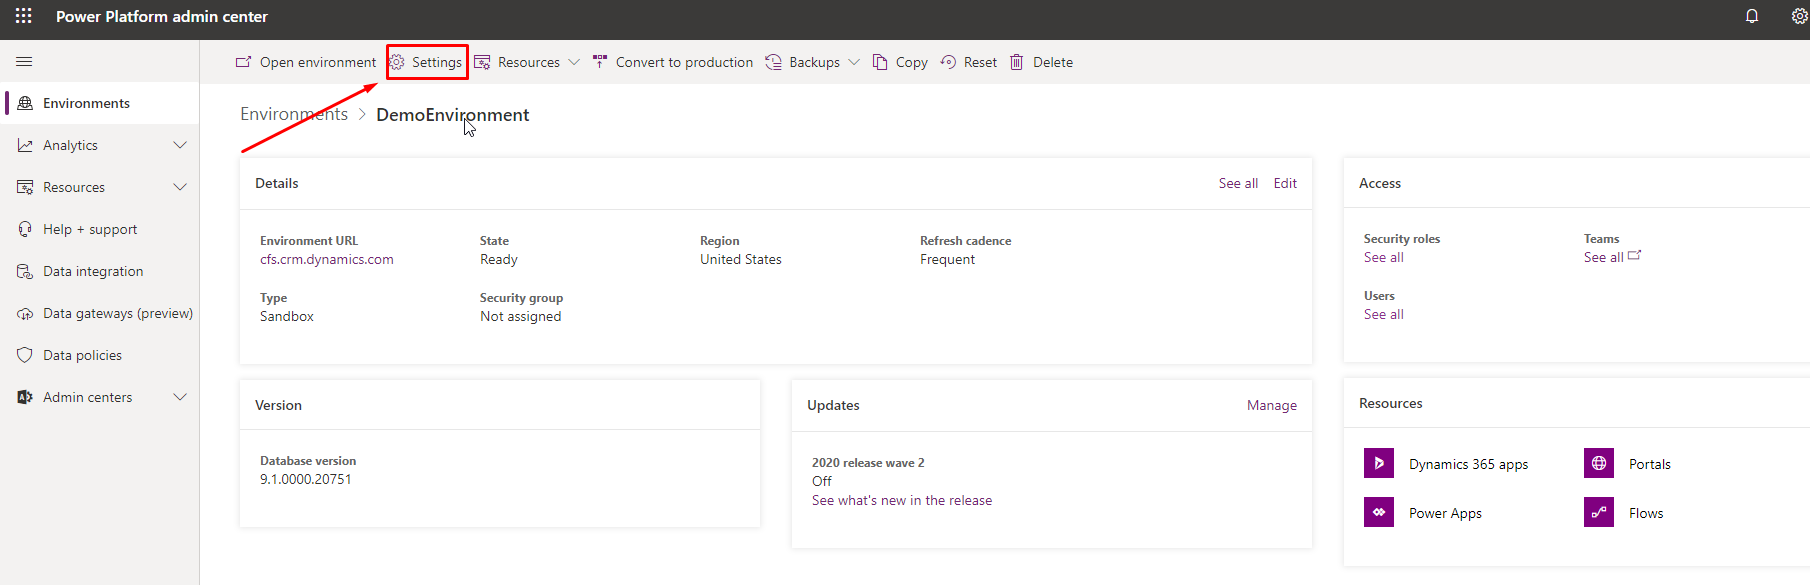Open the Power Apps resource link
This screenshot has height=585, width=1810.
click(1445, 513)
